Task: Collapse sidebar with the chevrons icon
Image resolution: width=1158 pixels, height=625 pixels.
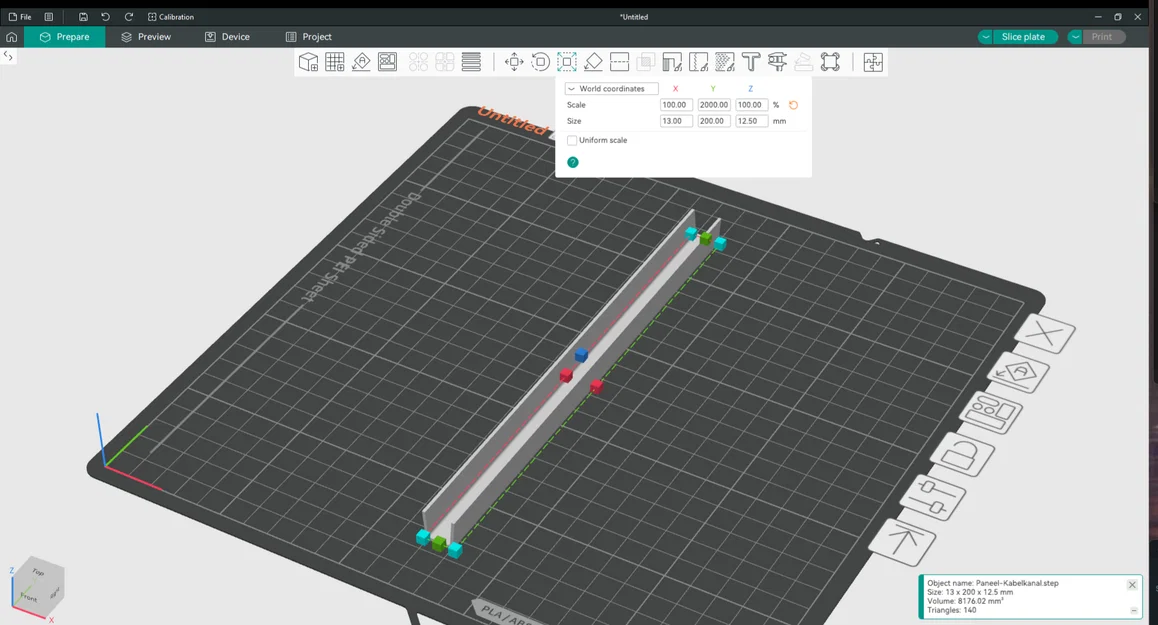Action: 8,55
